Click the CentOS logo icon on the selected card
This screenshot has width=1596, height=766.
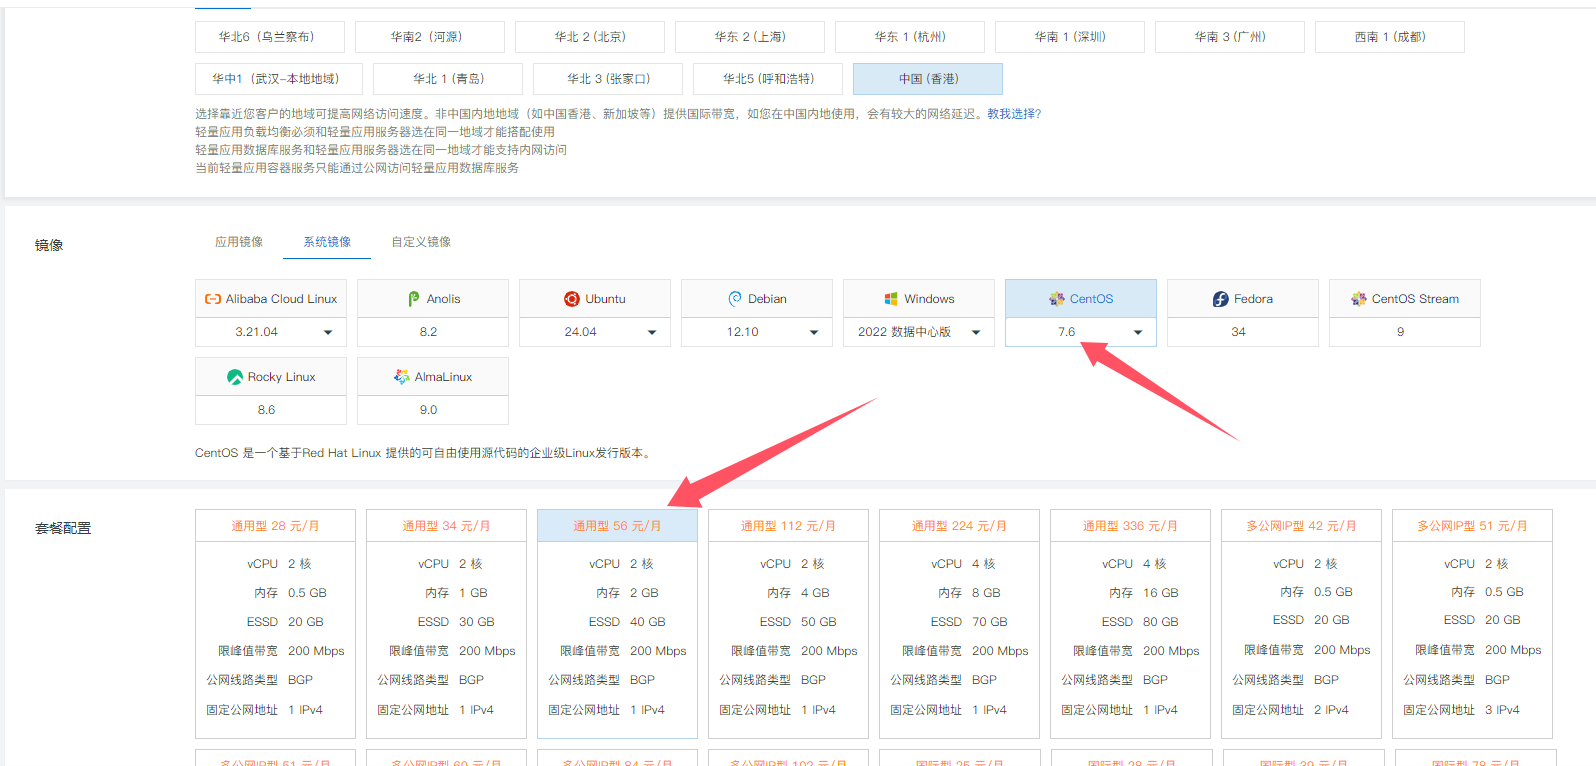(1057, 299)
